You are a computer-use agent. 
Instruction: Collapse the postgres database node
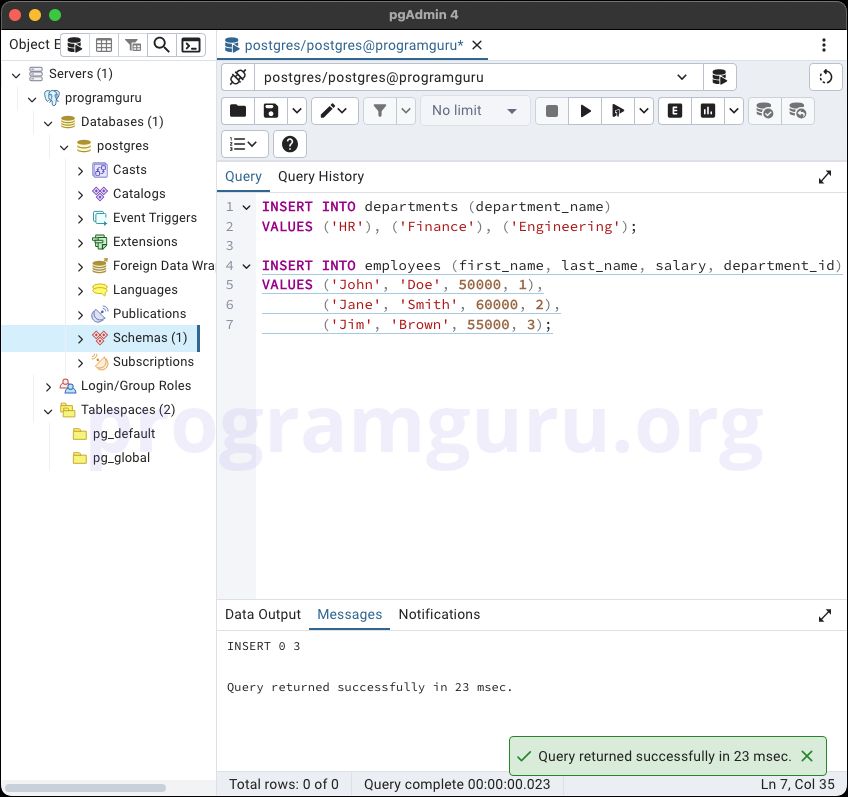pos(64,147)
